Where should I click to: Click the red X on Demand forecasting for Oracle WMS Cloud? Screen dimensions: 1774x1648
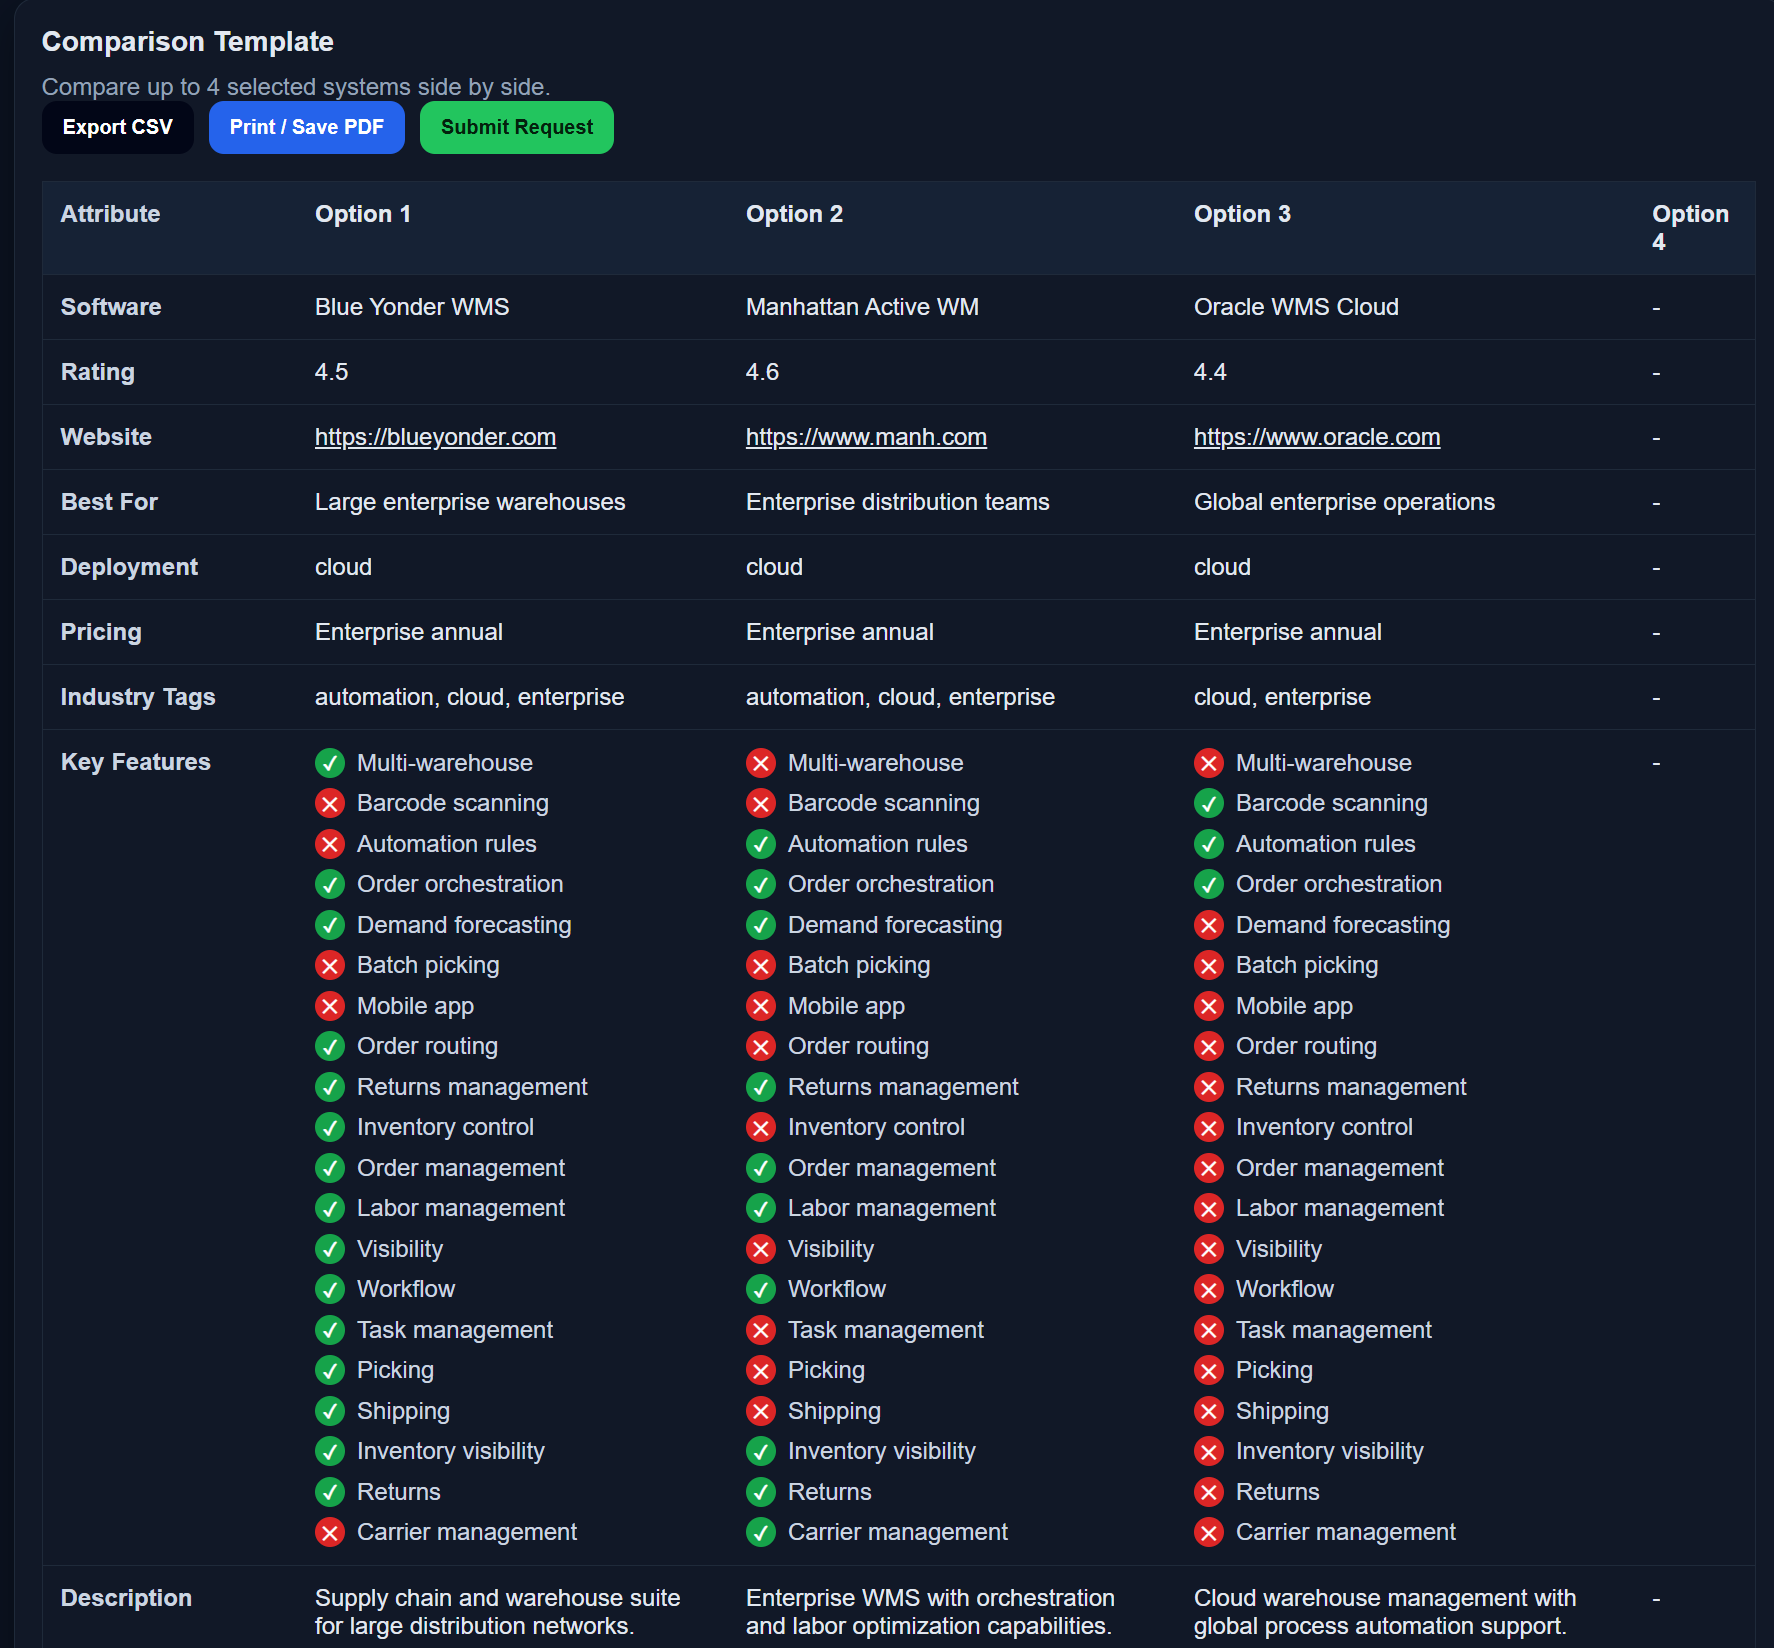(1209, 925)
